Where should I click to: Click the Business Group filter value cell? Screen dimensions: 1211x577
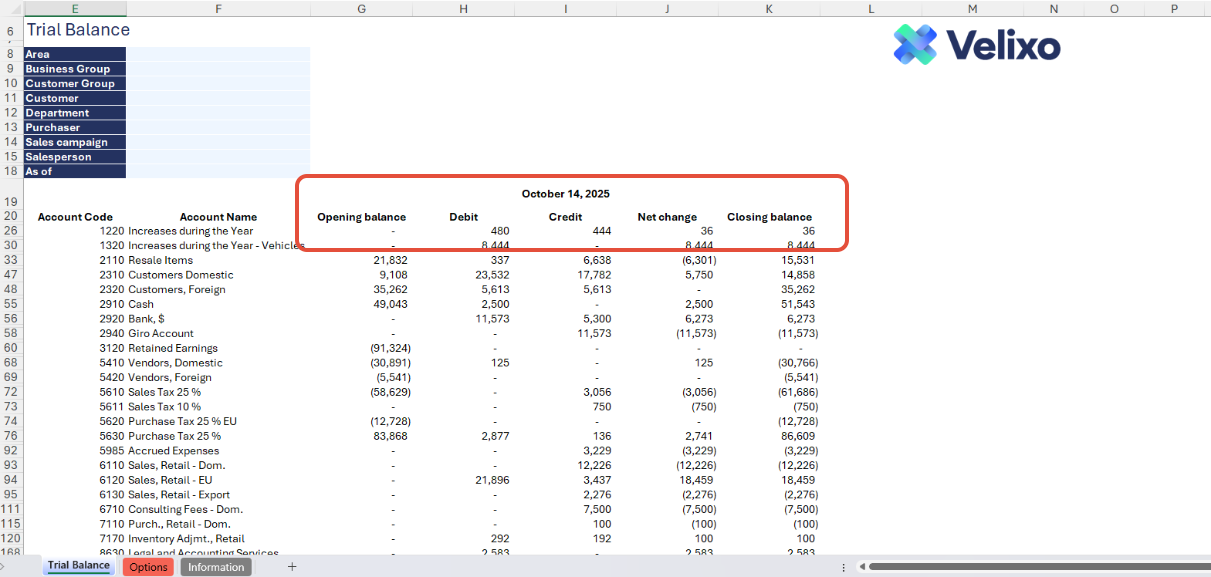tap(218, 69)
